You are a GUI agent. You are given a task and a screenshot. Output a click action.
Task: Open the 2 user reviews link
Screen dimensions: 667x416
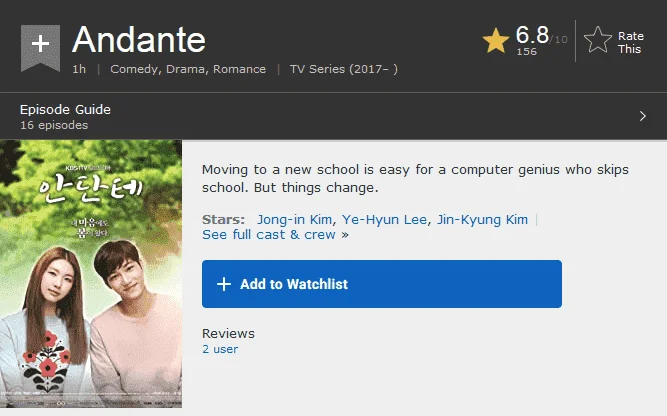coord(220,349)
